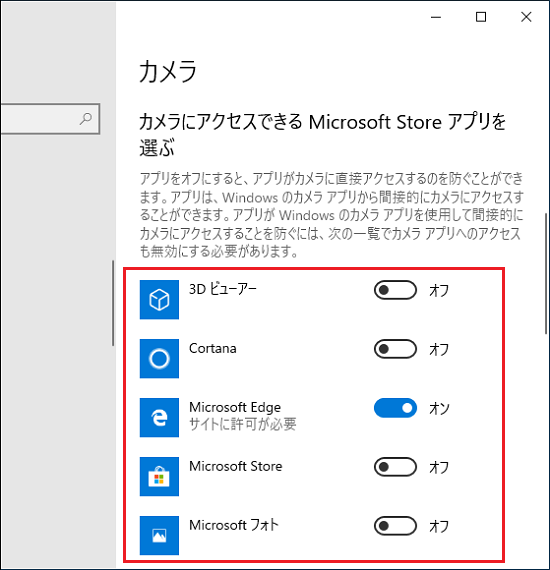Click the settings search input field
The width and height of the screenshot is (550, 570).
click(x=50, y=119)
